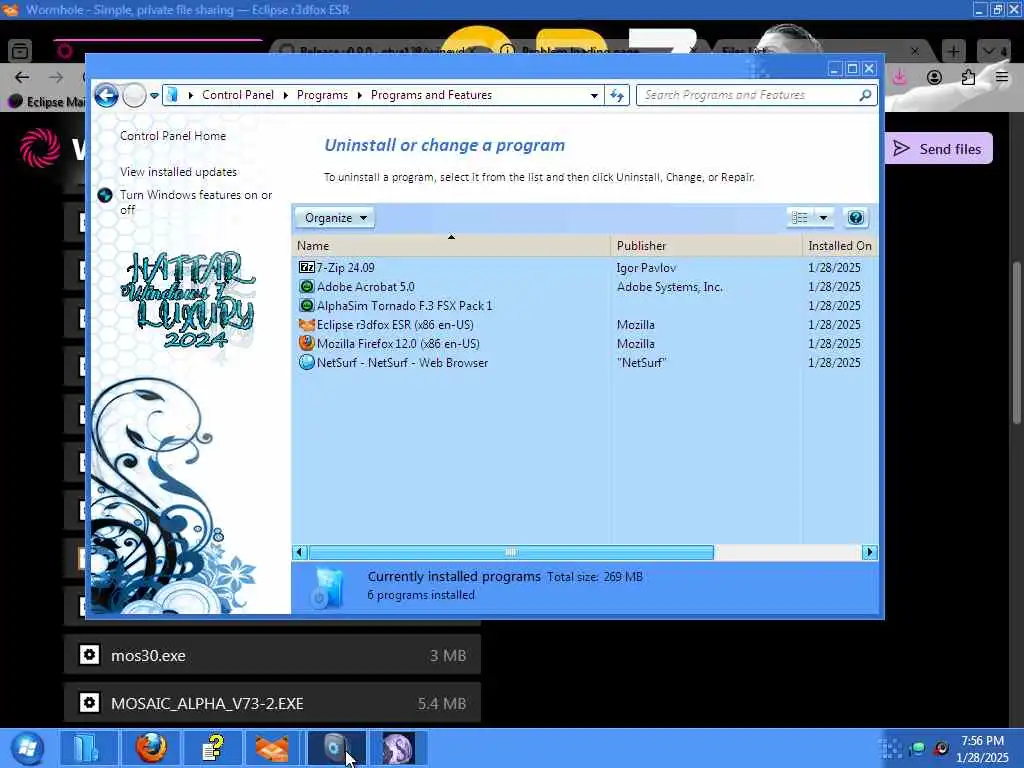Select Programs in the address breadcrumb
Screen dimensions: 1024x768
click(322, 95)
